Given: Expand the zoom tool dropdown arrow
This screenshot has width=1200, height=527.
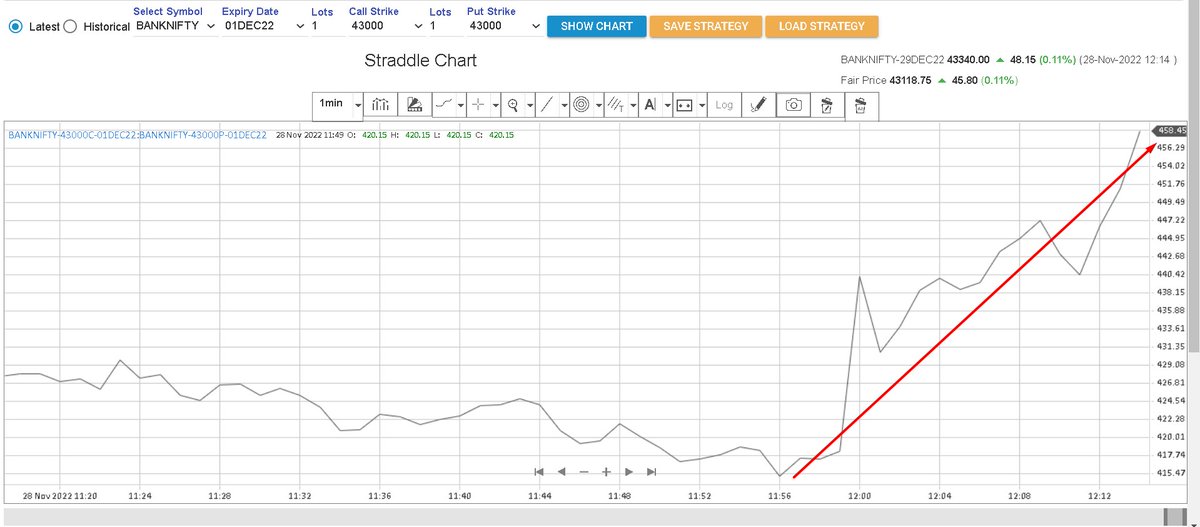Looking at the screenshot, I should [x=528, y=104].
